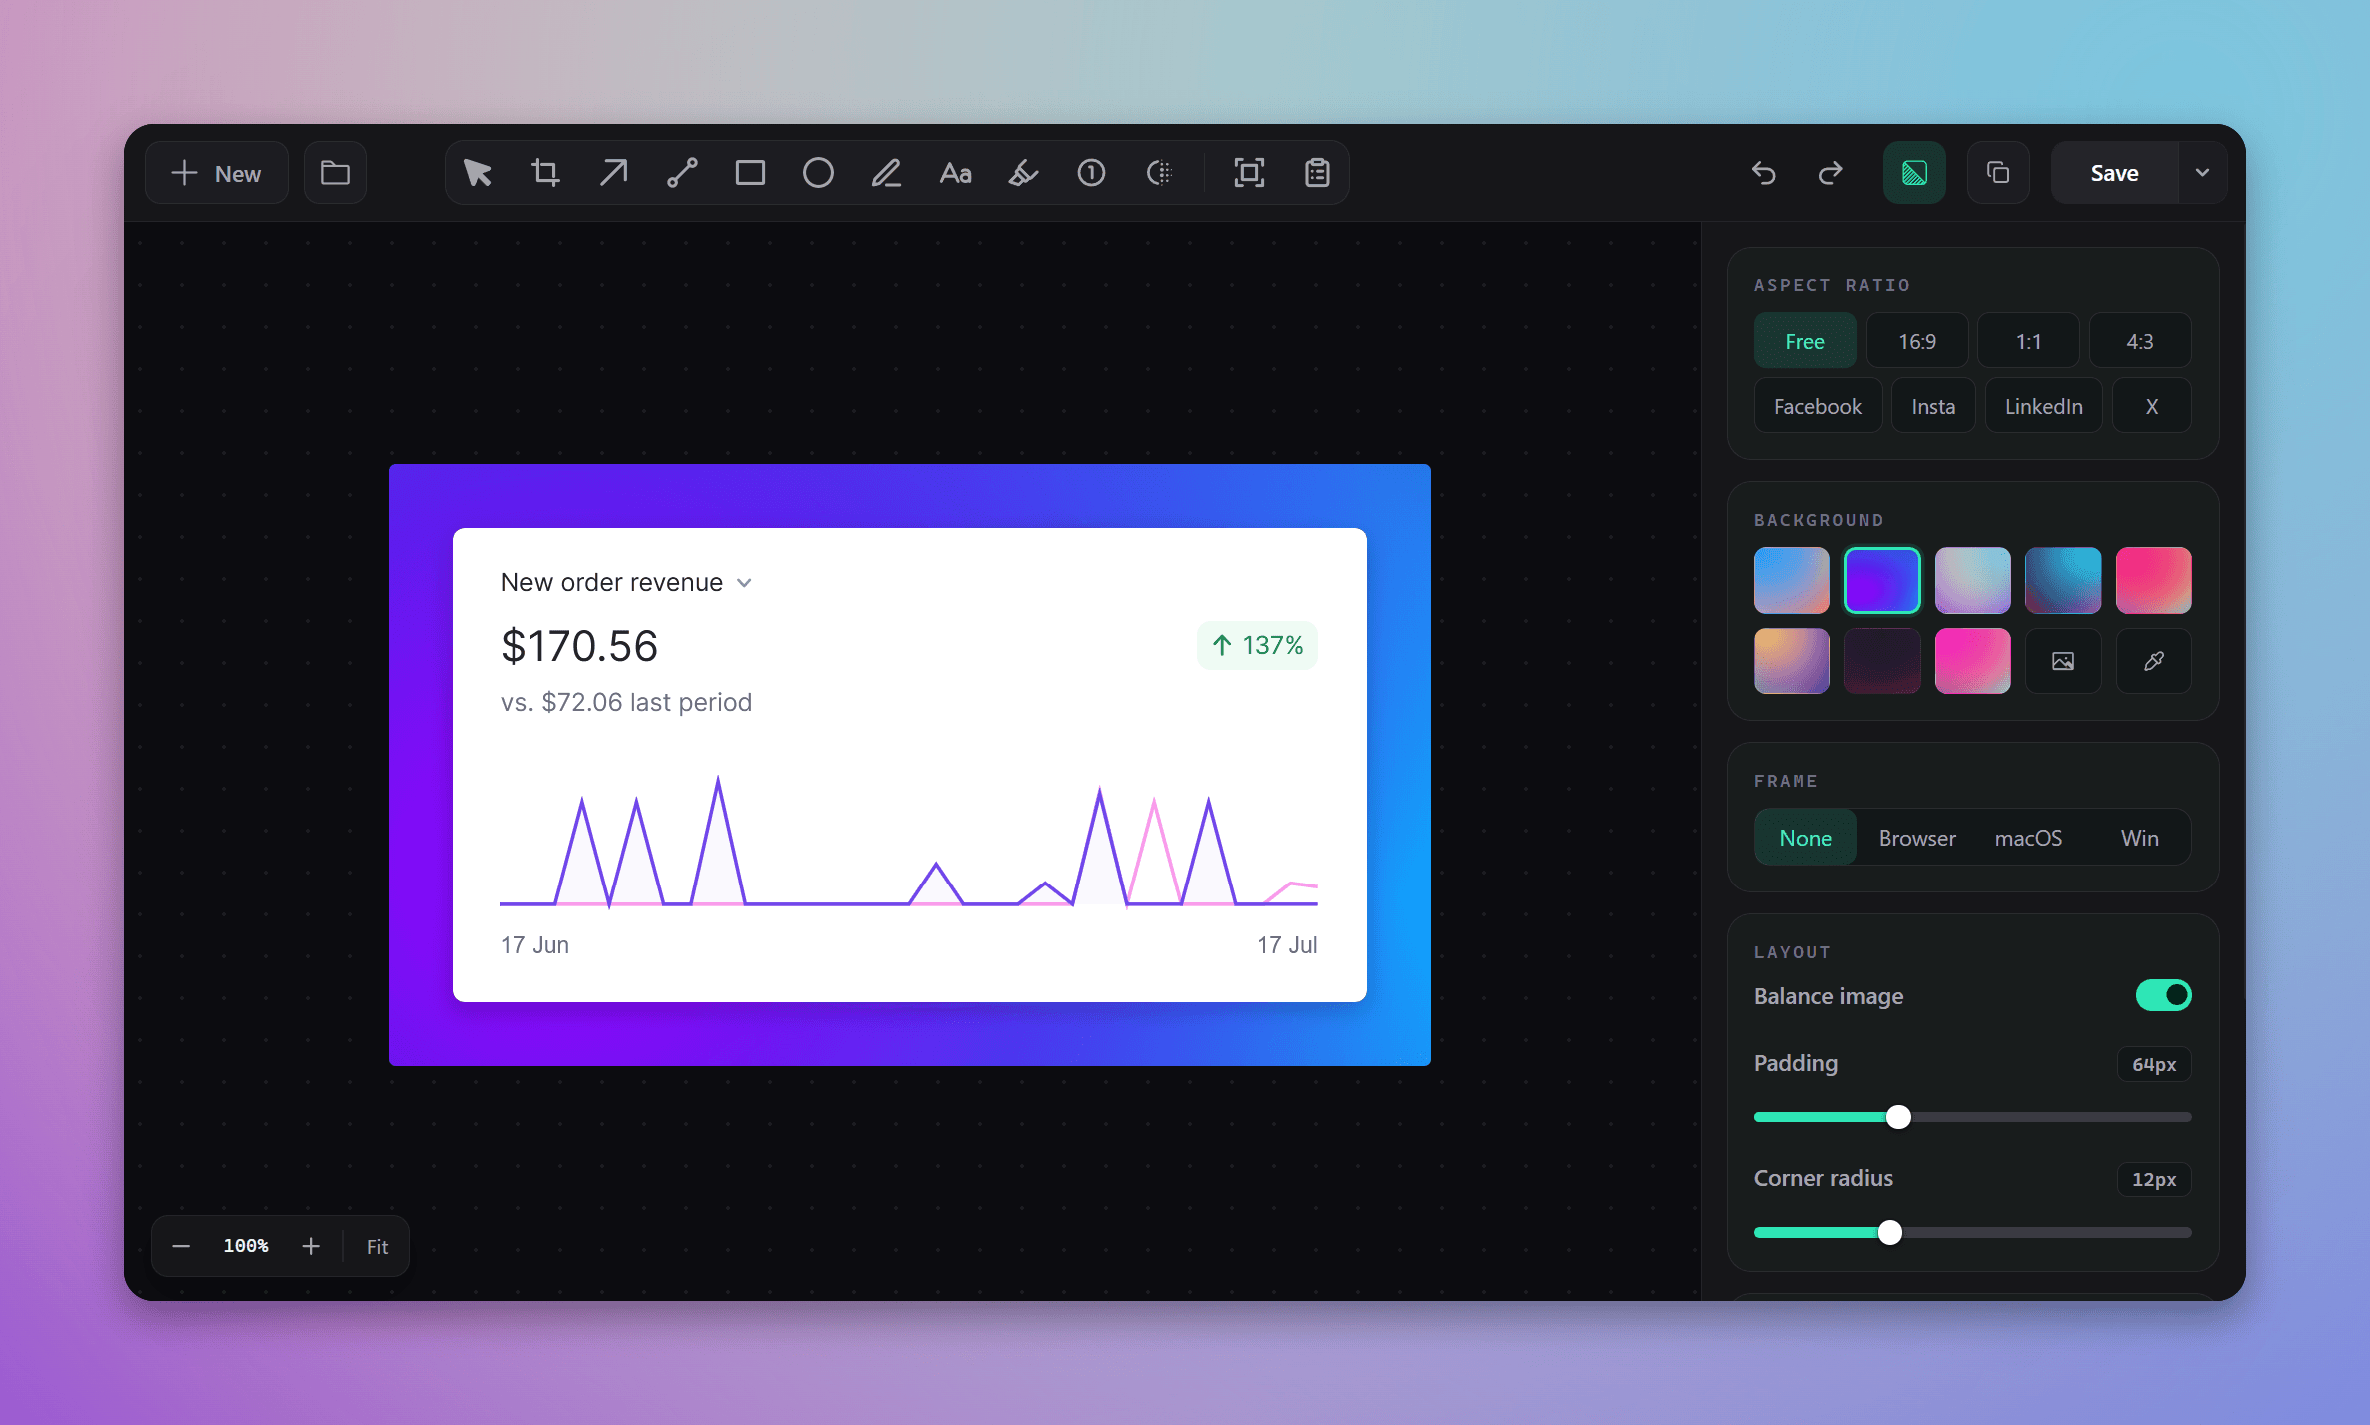Click the "Corner radius" label text
The height and width of the screenshot is (1425, 2370).
pos(1823,1178)
